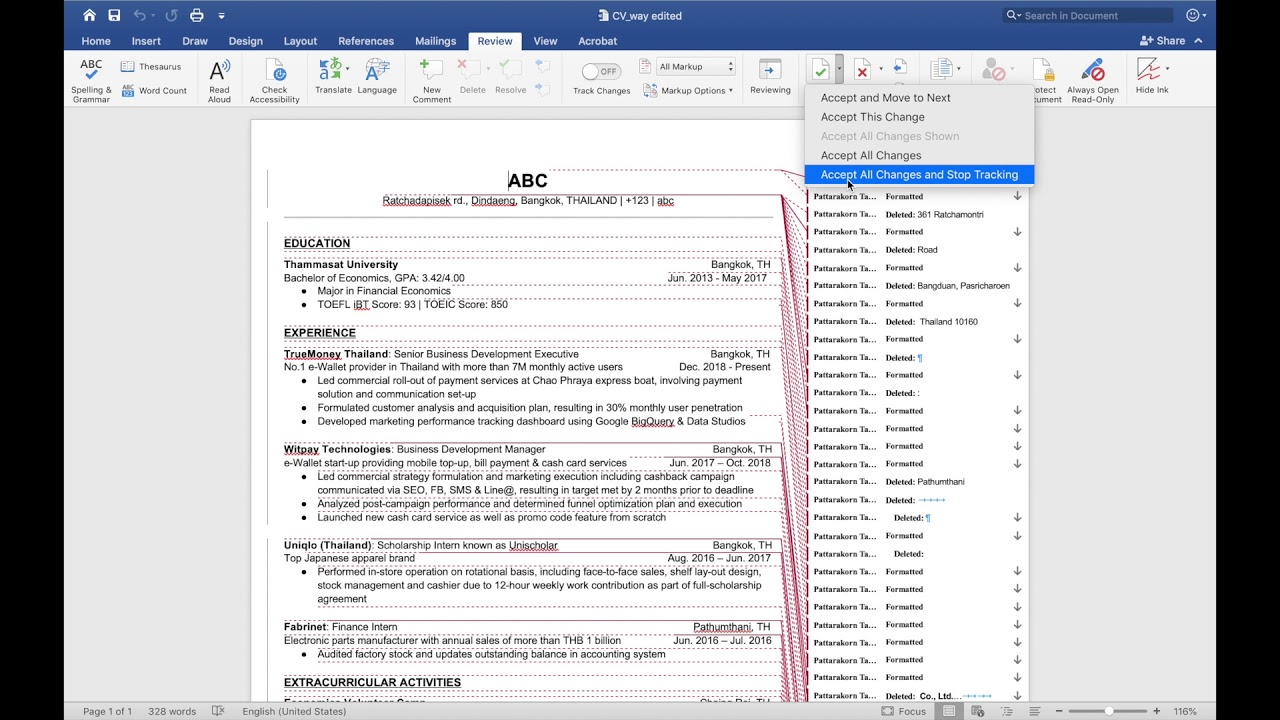This screenshot has height=720, width=1280.
Task: Switch to the Draw tab
Action: [195, 41]
